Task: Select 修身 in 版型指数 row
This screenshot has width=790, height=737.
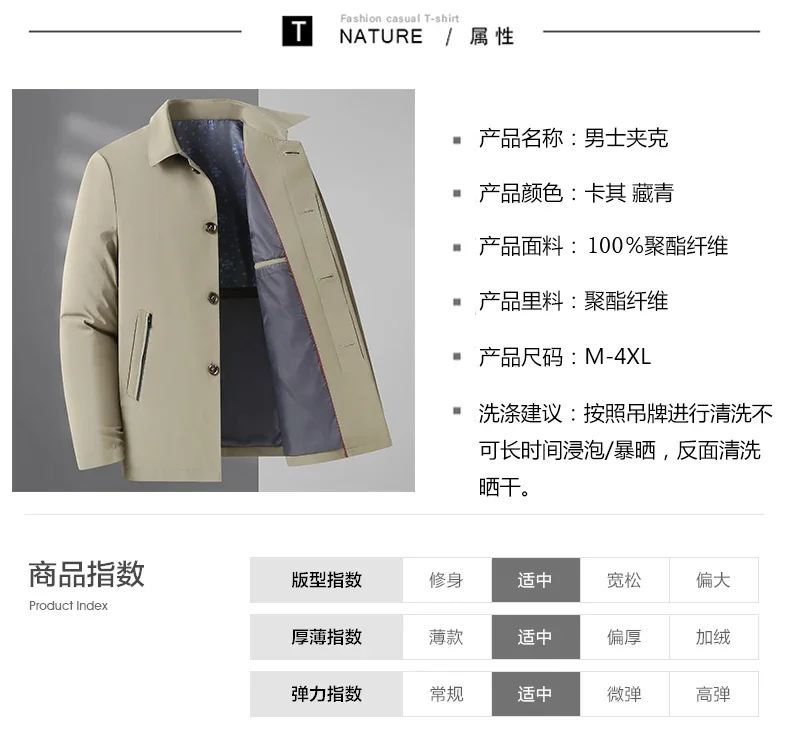Action: tap(446, 580)
